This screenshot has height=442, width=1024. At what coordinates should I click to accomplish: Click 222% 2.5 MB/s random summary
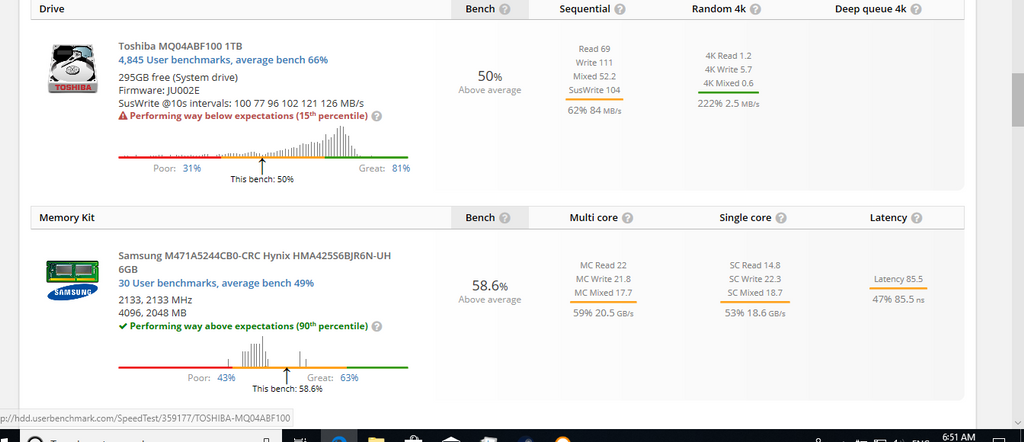point(728,104)
